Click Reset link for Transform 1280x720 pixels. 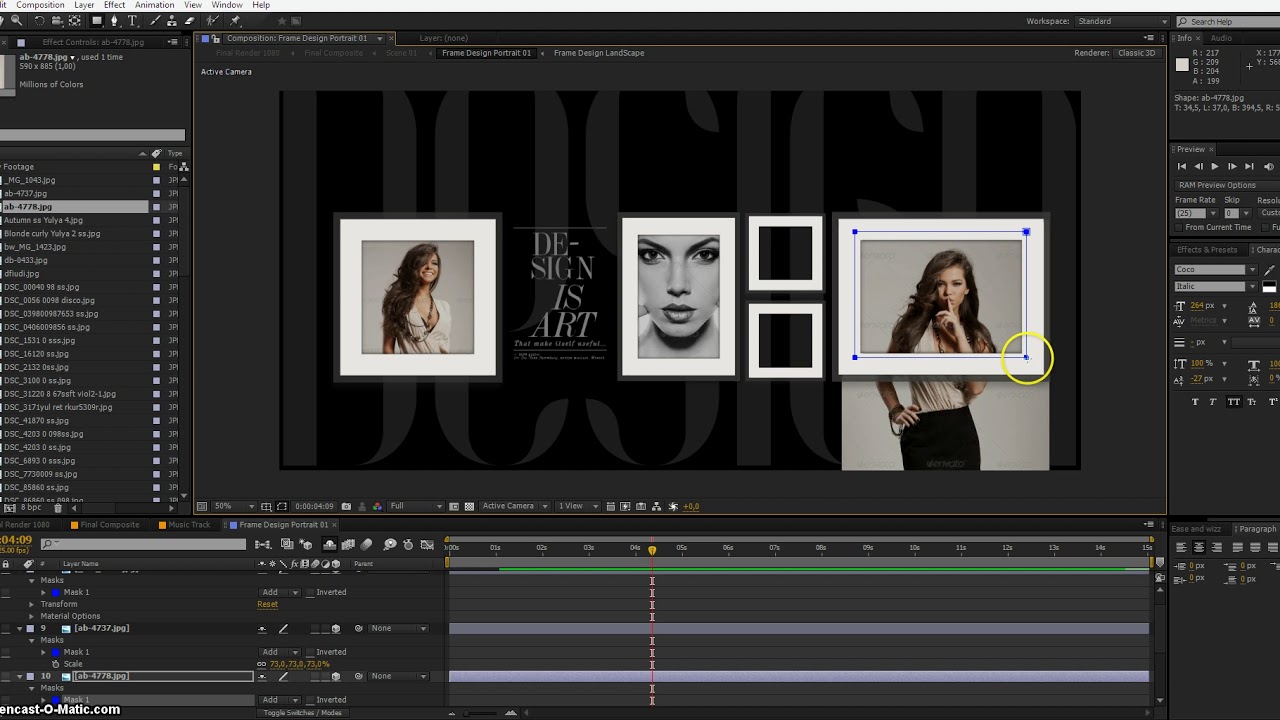coord(267,604)
